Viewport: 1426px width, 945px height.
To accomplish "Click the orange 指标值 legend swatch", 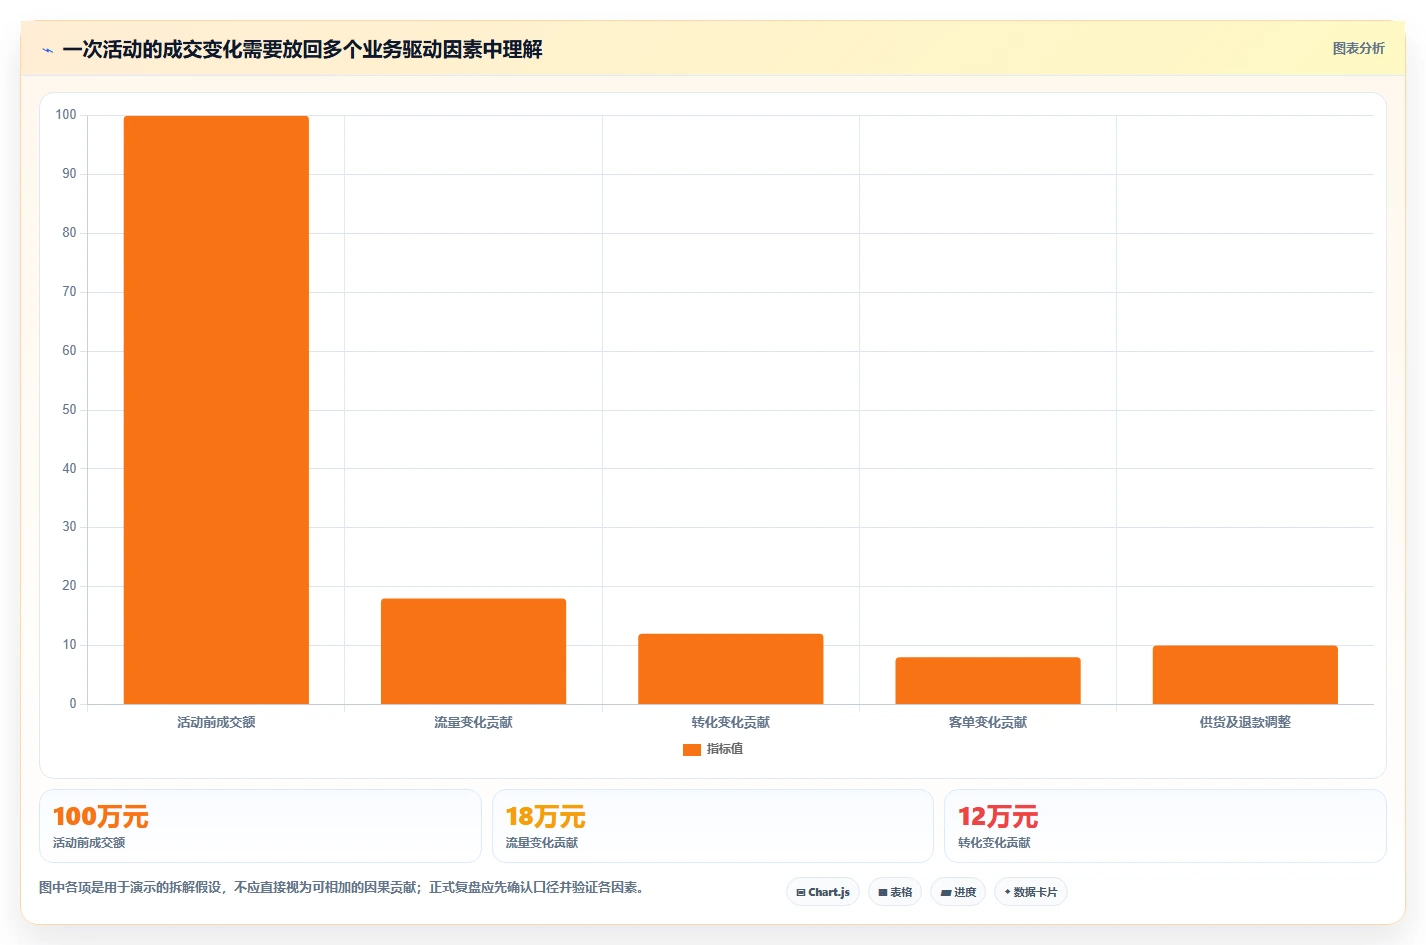I will tap(691, 749).
